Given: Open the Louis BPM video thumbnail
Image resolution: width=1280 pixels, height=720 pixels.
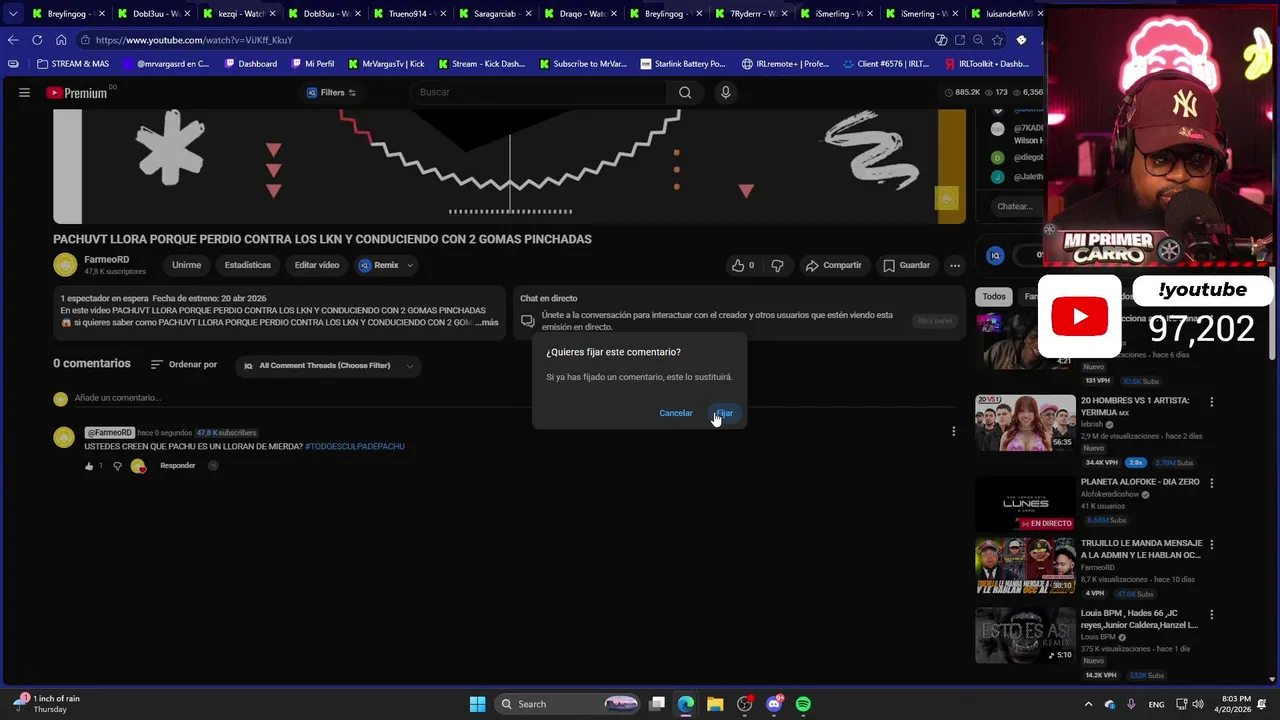Looking at the screenshot, I should [x=1025, y=635].
